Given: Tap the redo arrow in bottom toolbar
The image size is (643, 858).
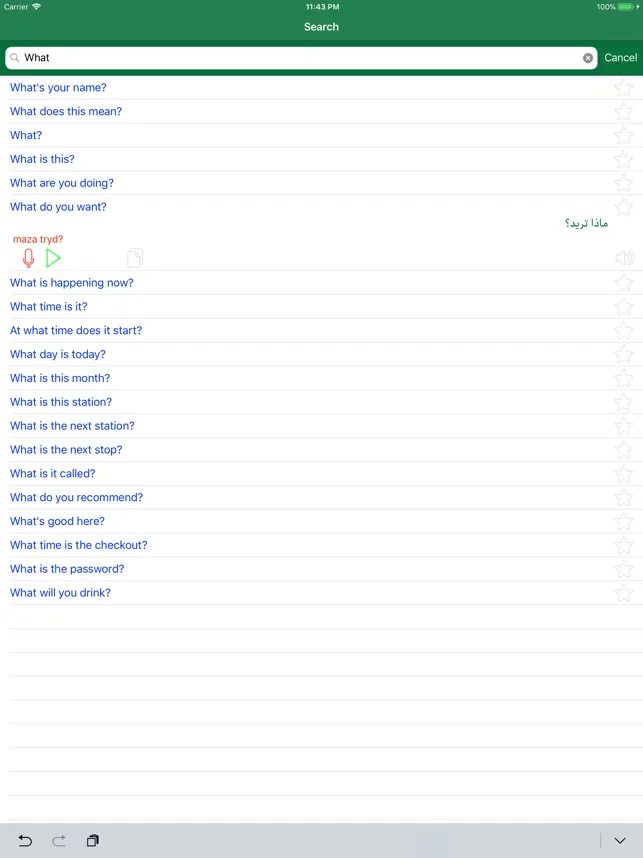Looking at the screenshot, I should [59, 841].
